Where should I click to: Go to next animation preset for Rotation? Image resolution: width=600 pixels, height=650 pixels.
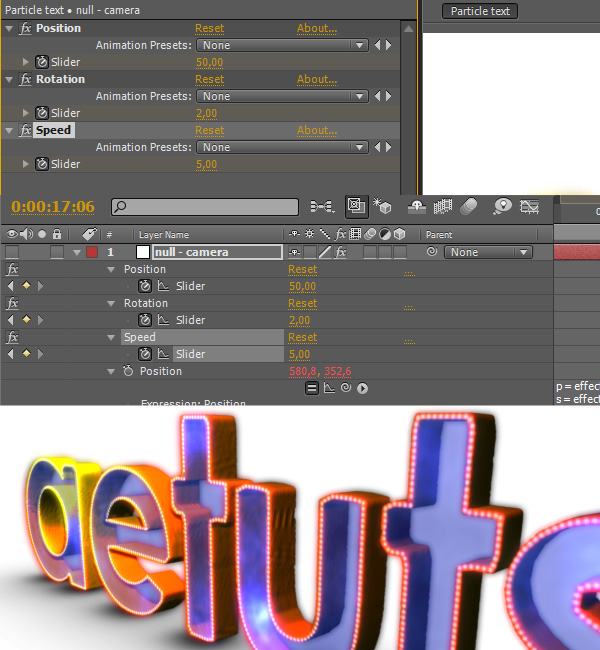point(389,96)
